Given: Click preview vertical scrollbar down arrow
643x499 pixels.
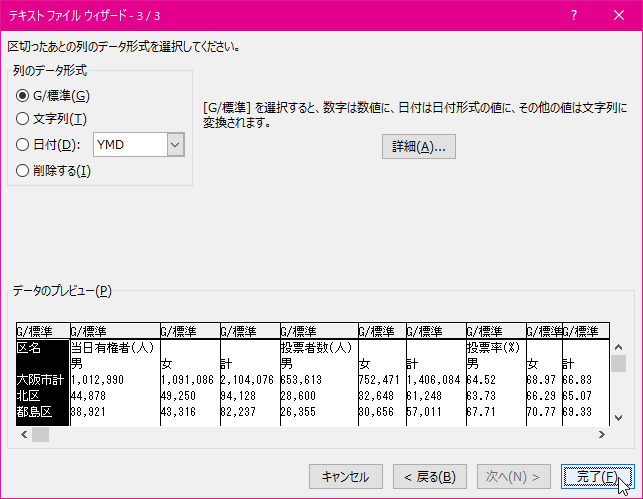Looking at the screenshot, I should click(618, 418).
